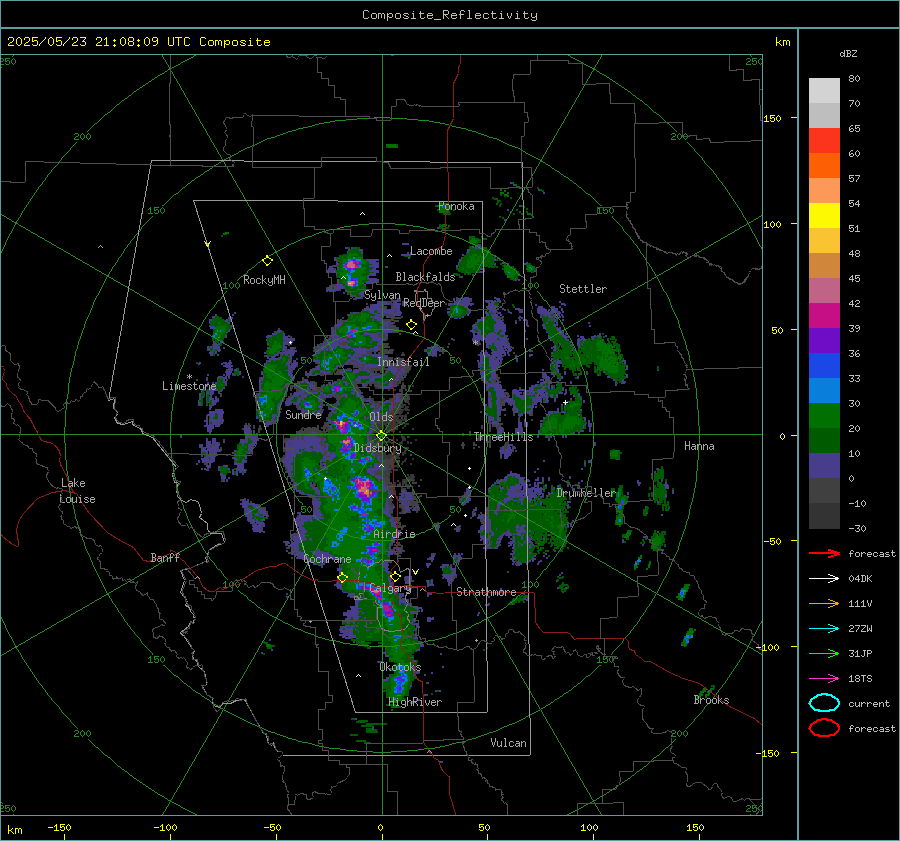Click the yellow diamond marker below Cochrane
This screenshot has height=841, width=900.
point(342,578)
